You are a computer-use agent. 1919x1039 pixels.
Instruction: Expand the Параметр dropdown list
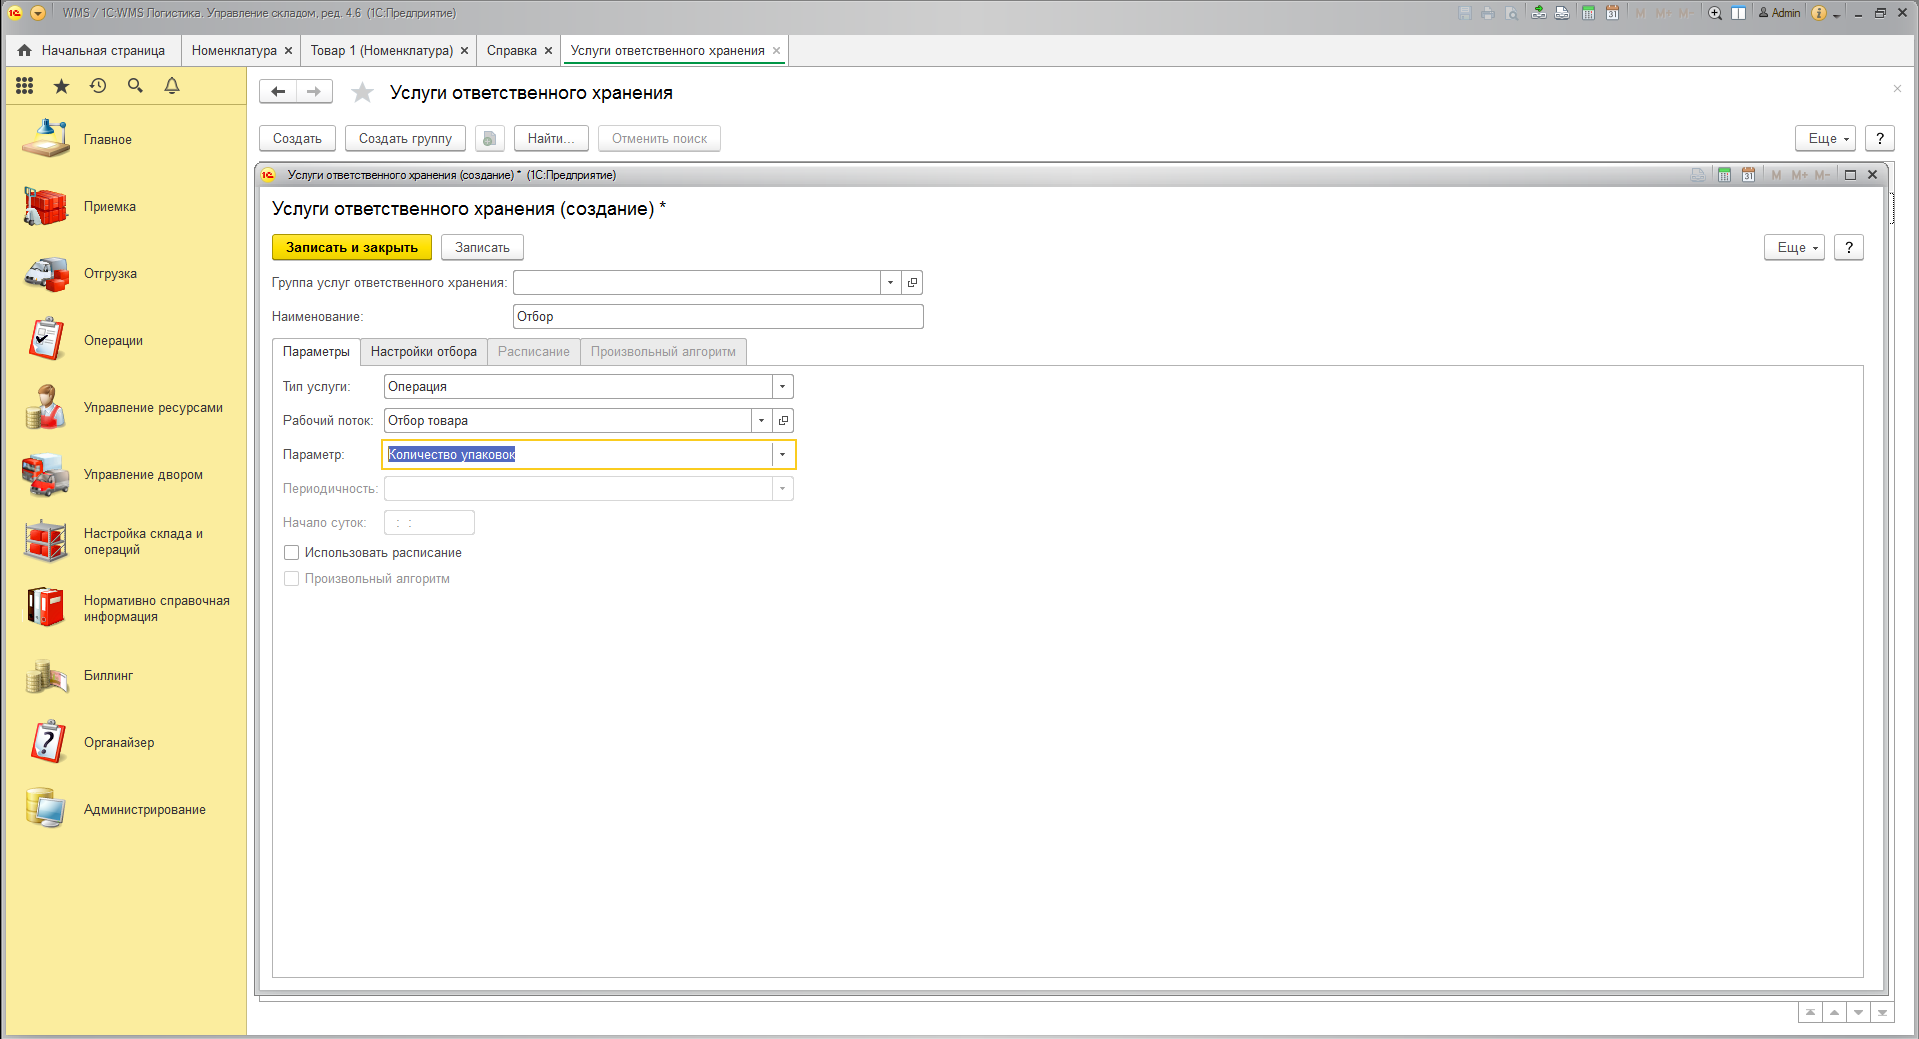click(x=783, y=455)
